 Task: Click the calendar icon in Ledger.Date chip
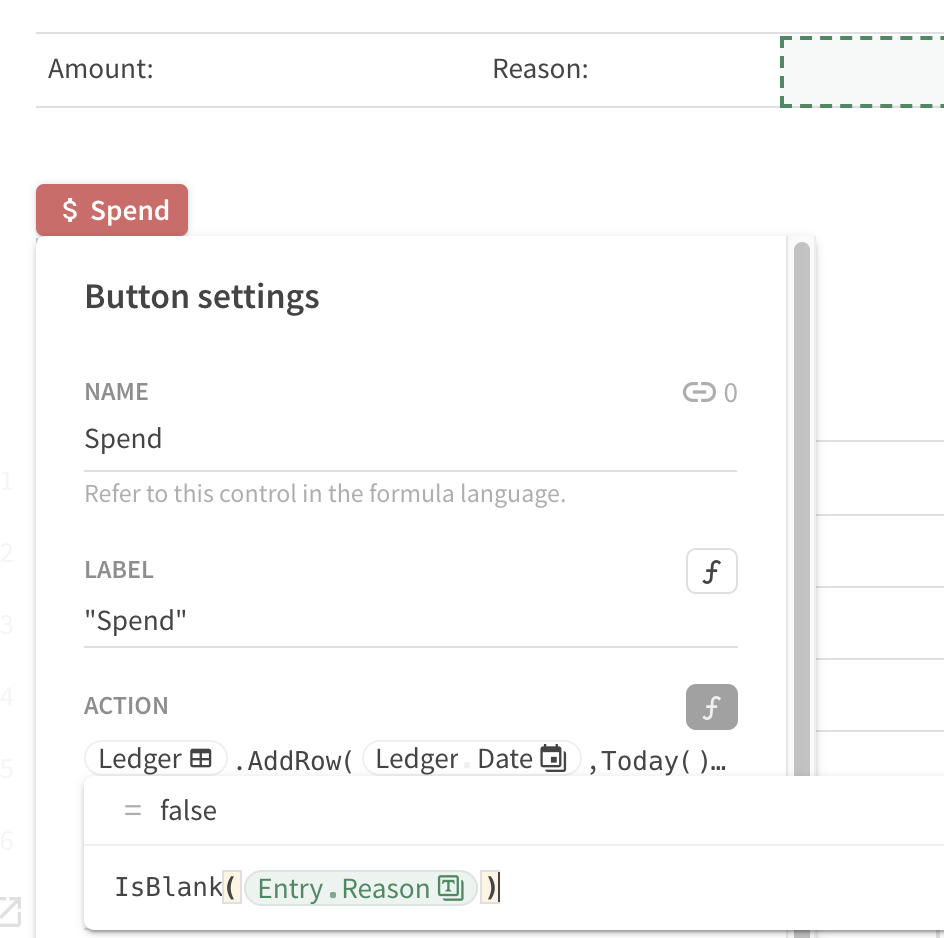[x=552, y=759]
